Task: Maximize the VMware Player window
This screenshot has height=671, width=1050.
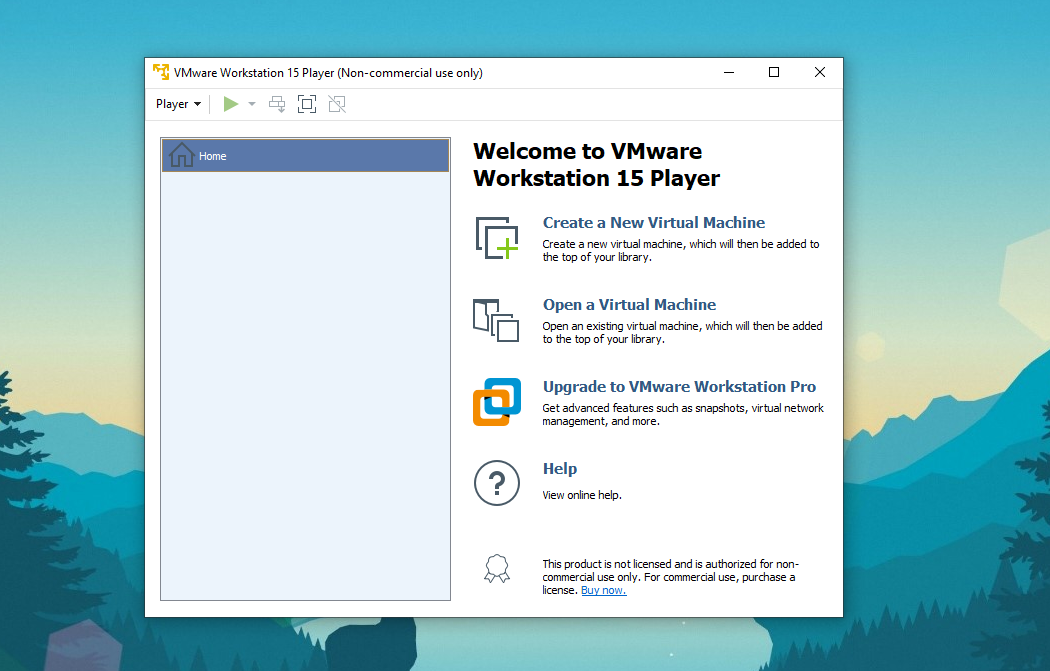Action: coord(773,72)
